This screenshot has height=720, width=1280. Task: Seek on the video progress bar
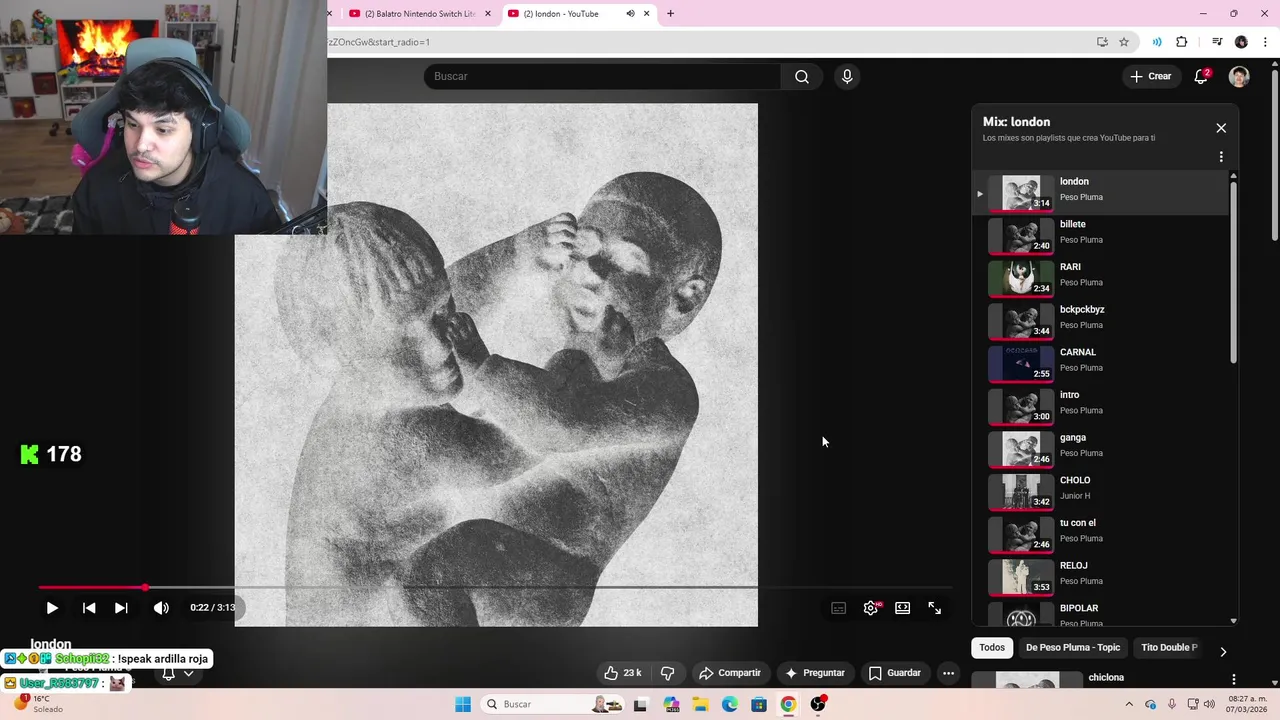pos(495,587)
